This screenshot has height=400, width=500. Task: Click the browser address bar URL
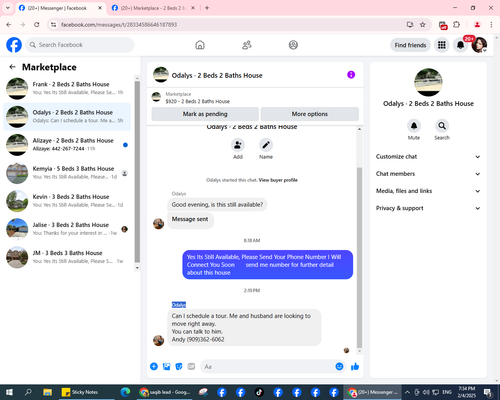click(x=119, y=25)
